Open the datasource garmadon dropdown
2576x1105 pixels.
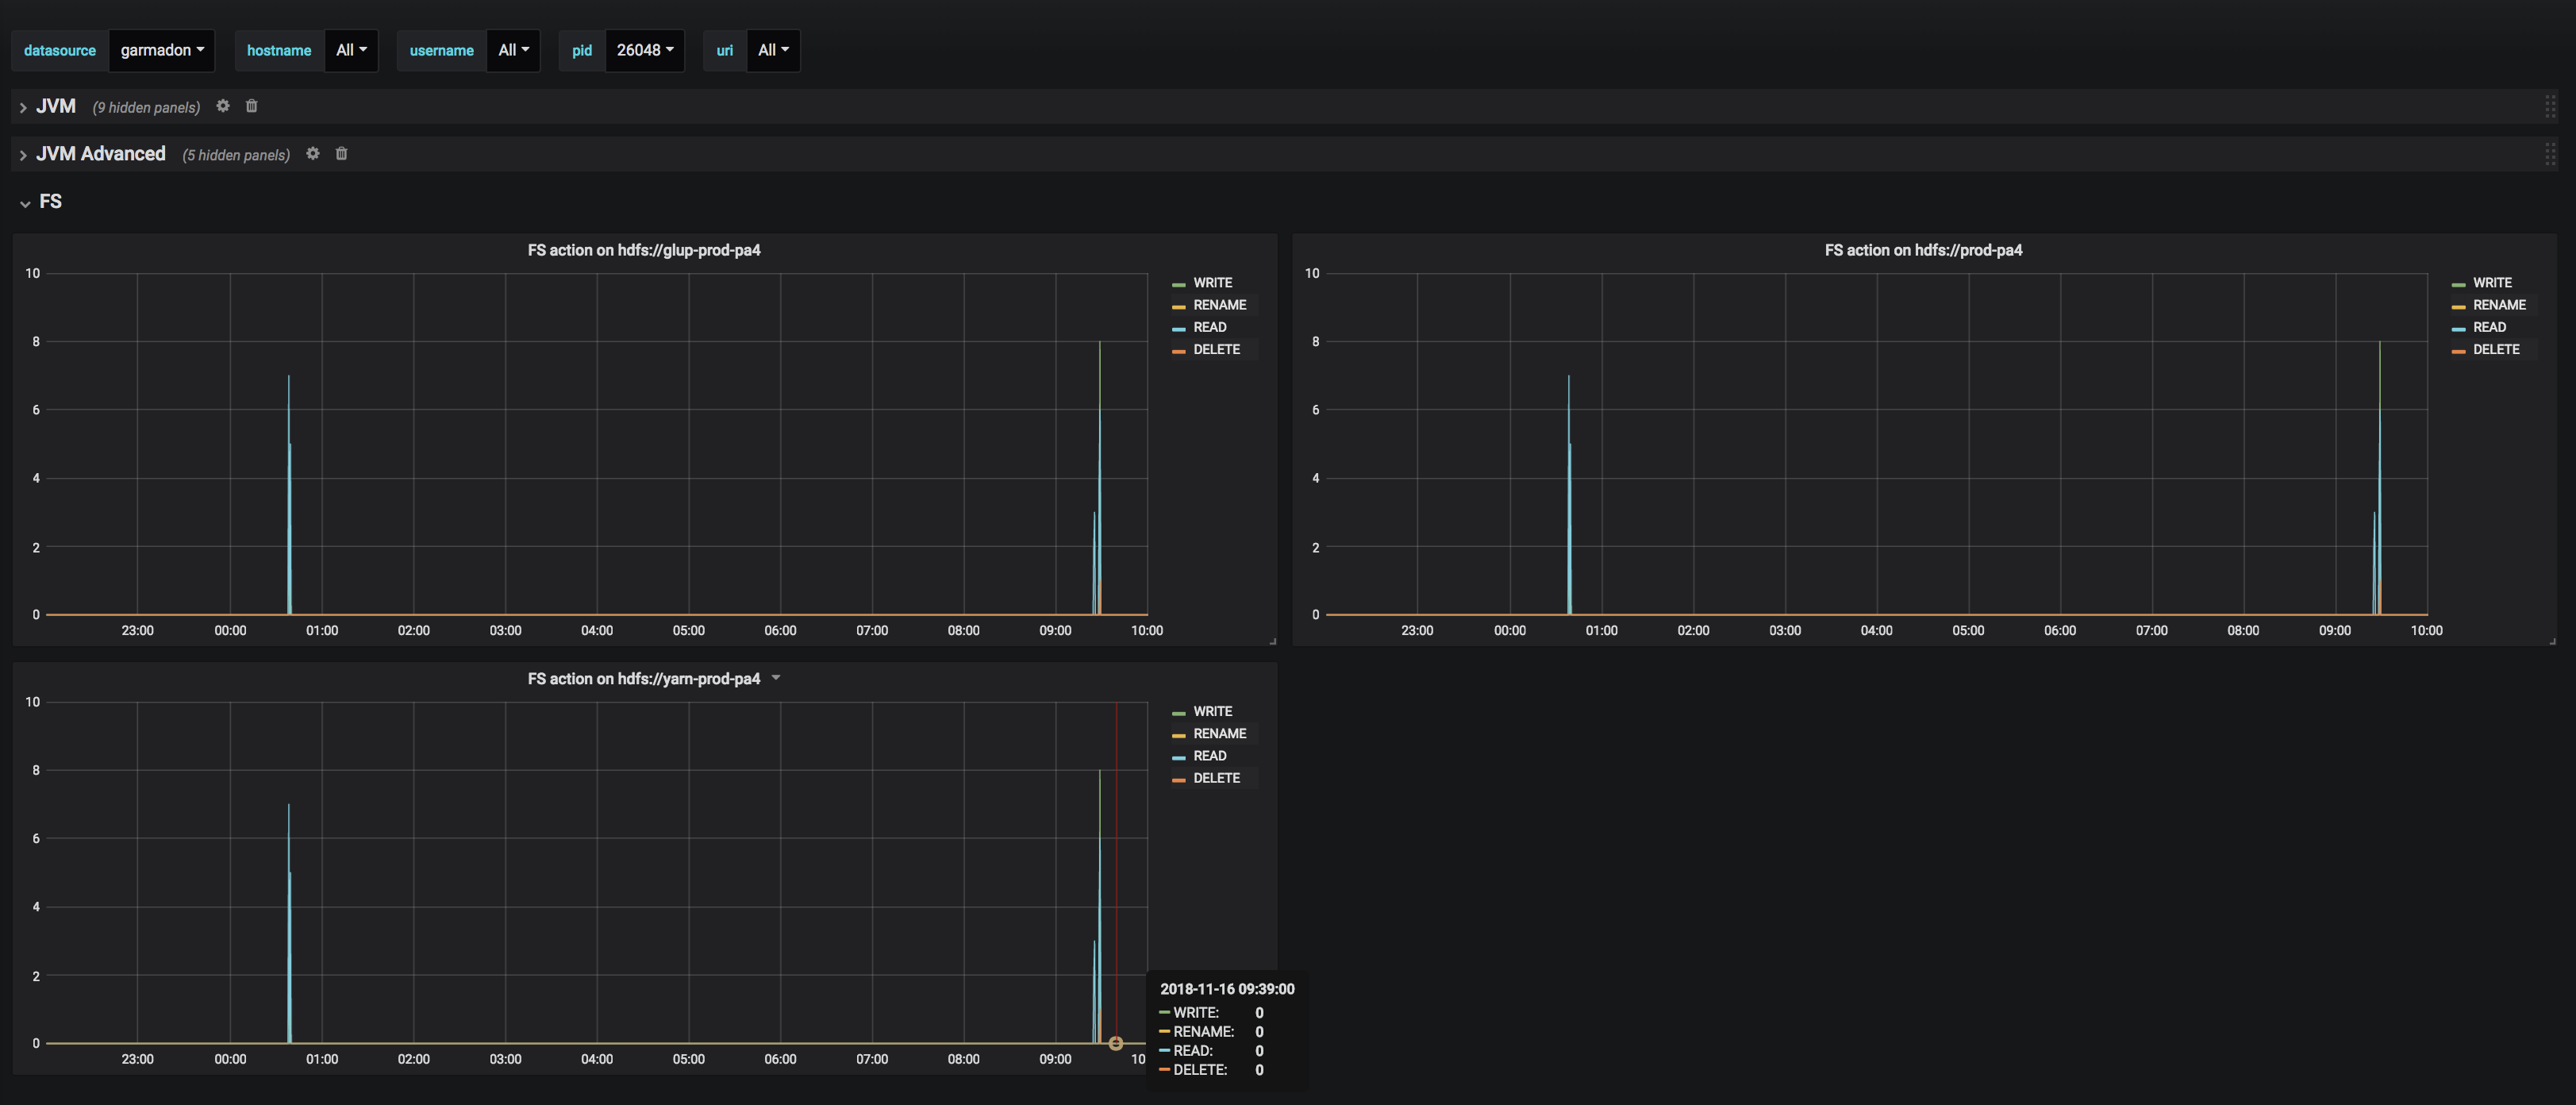(x=162, y=50)
